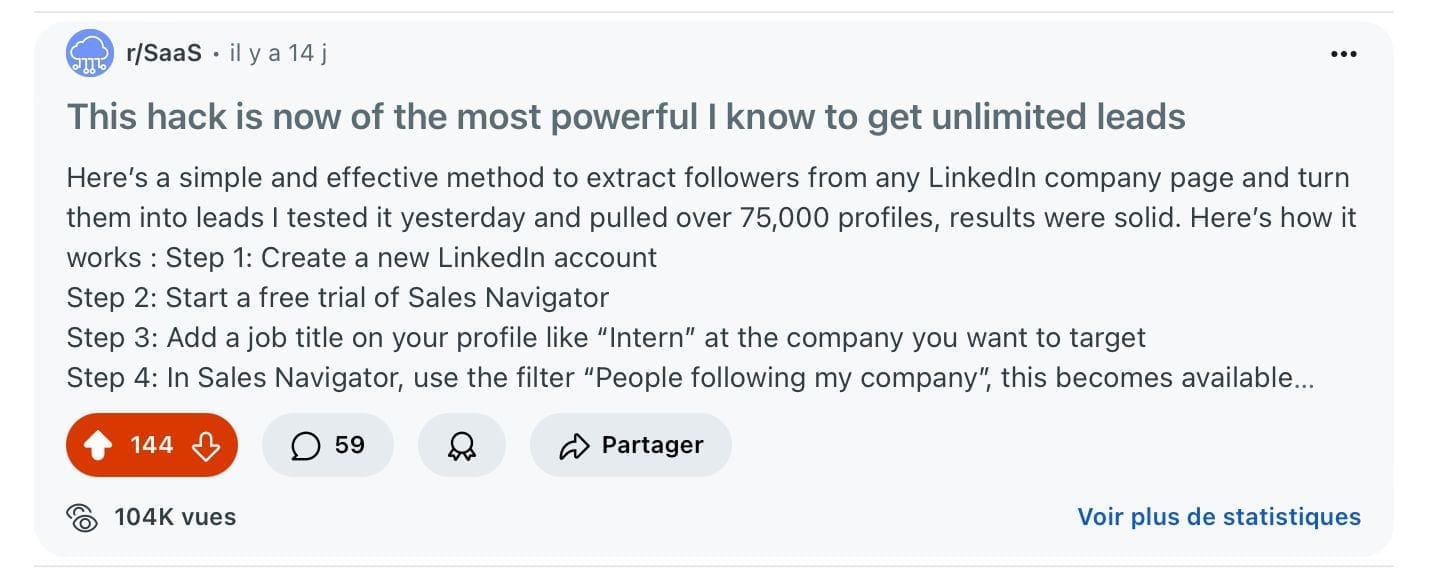Click the share arrow icon

(574, 445)
